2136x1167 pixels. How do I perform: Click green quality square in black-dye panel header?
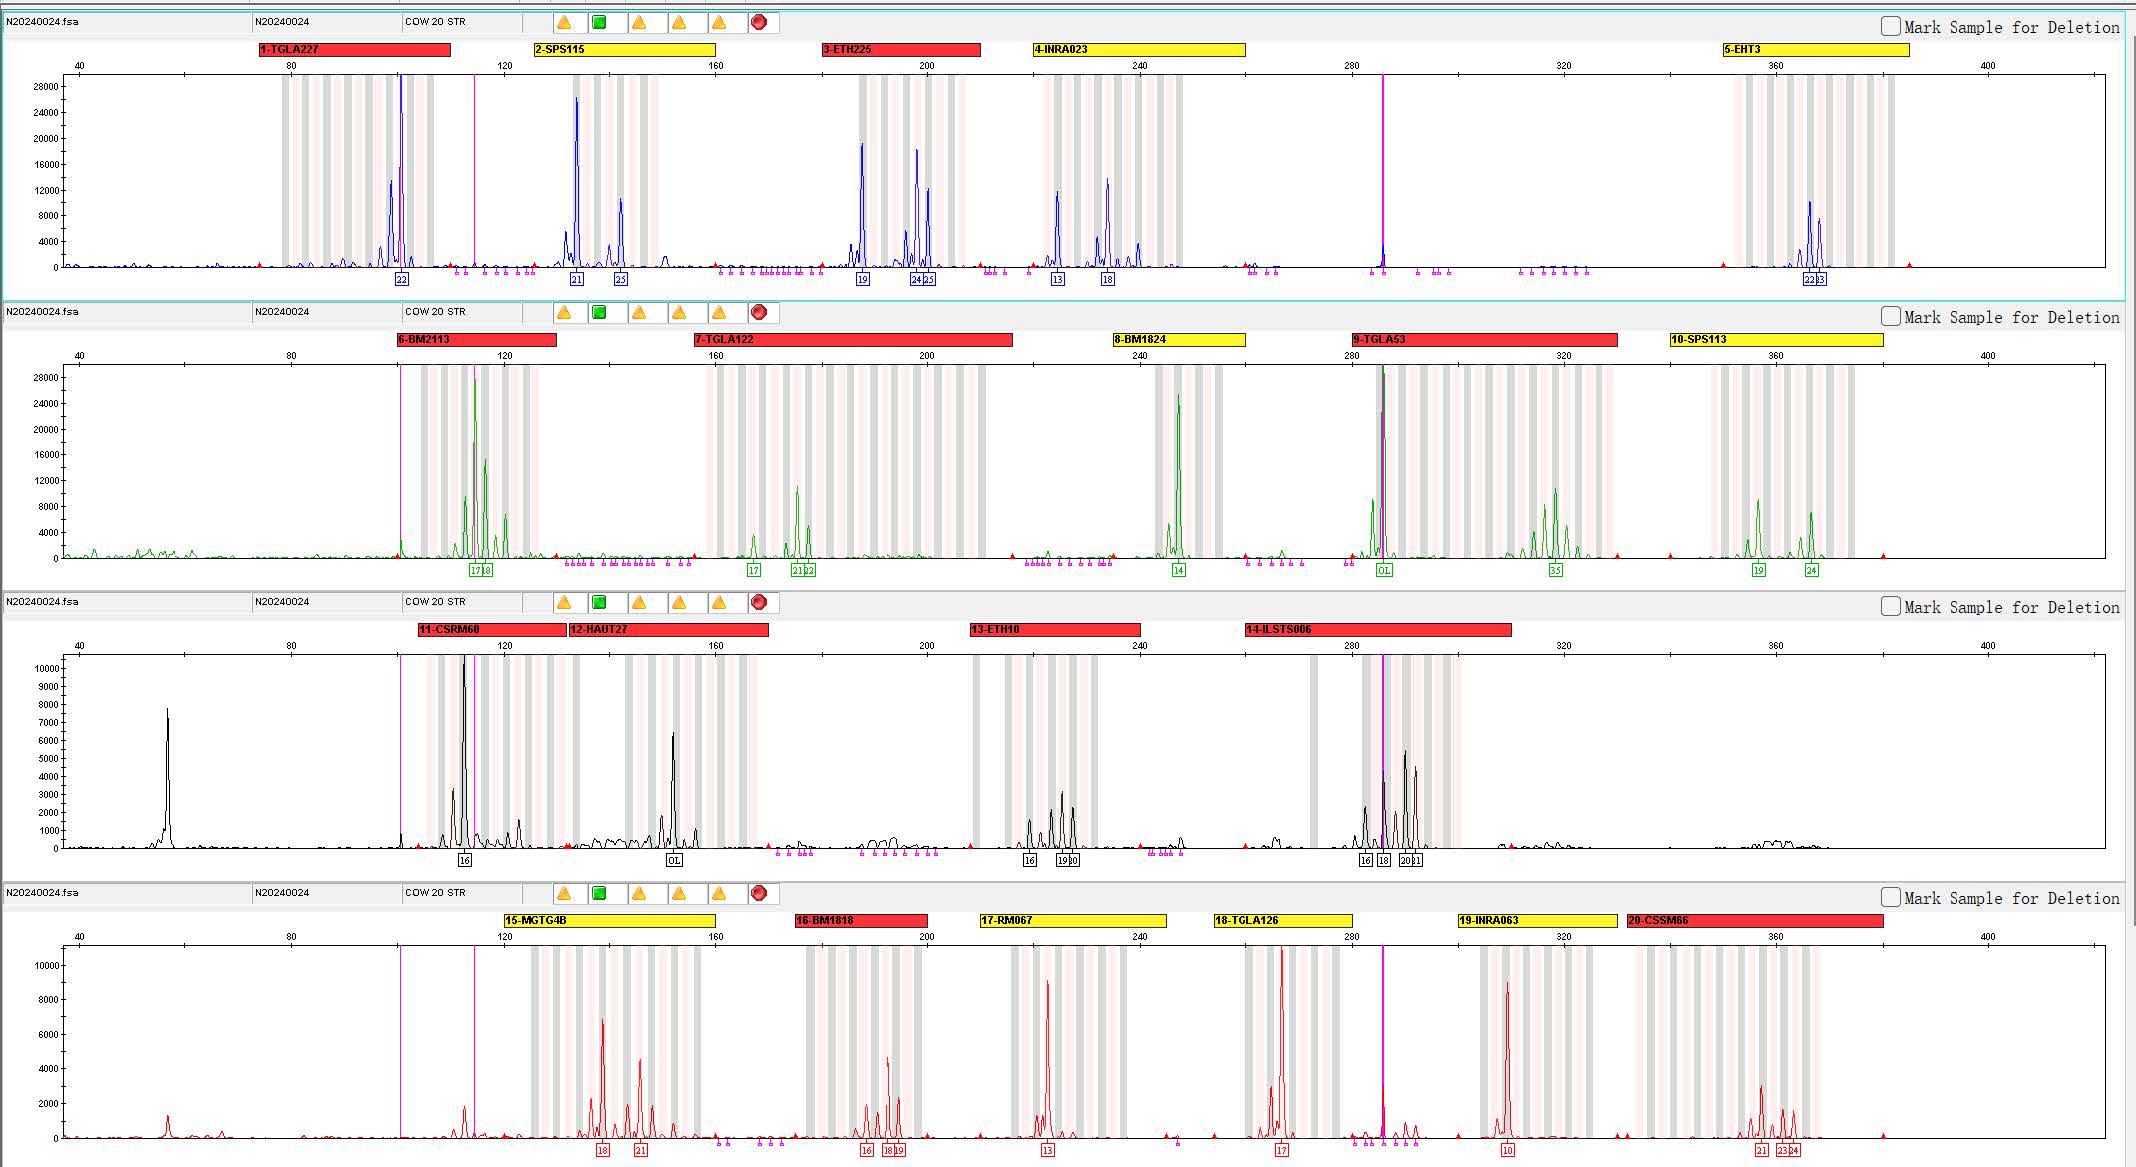tap(599, 602)
